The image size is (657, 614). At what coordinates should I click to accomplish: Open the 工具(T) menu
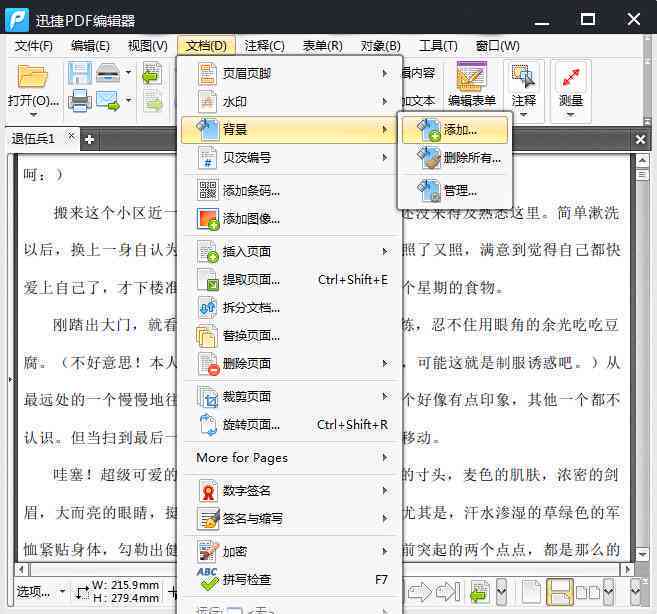tap(438, 46)
